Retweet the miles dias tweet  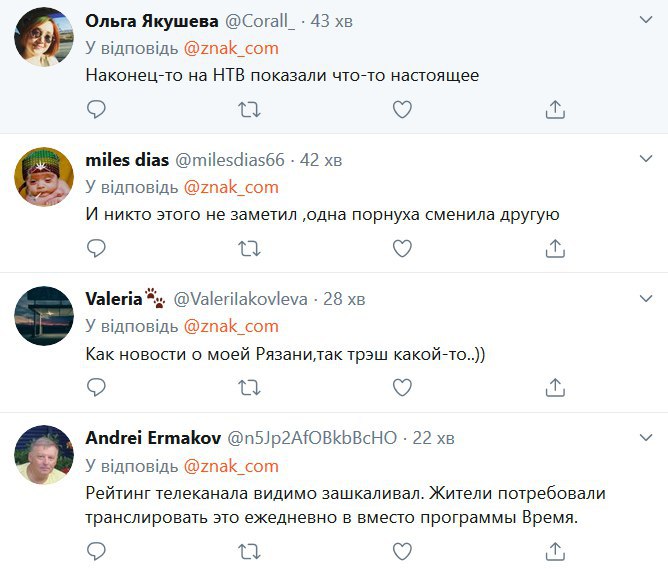[x=250, y=247]
